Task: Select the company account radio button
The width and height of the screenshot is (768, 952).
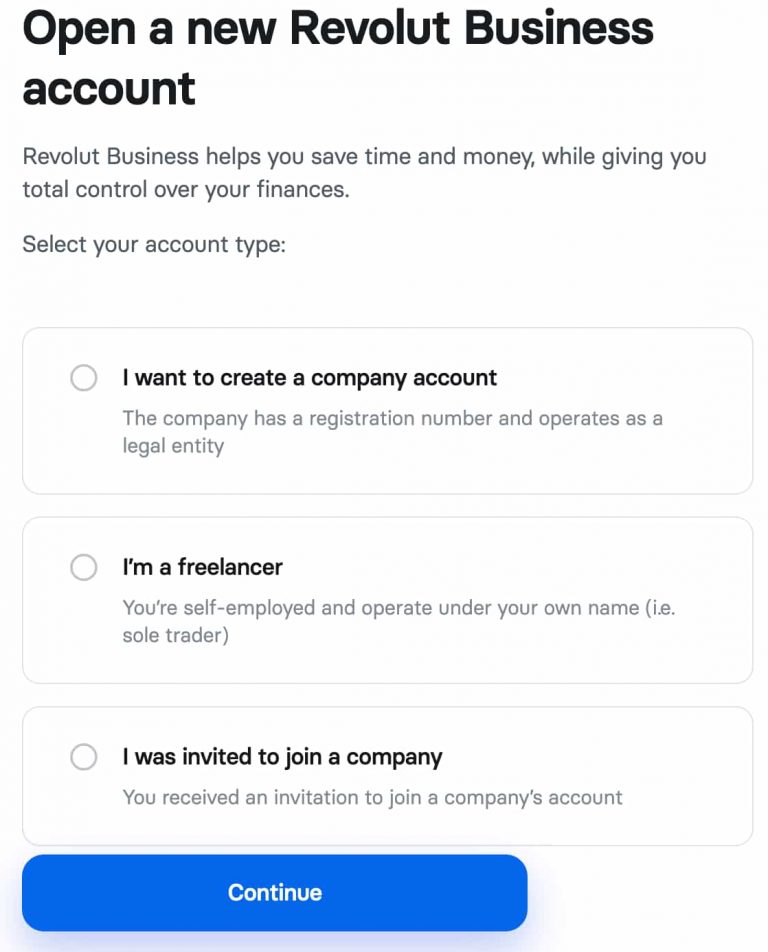Action: [x=84, y=378]
